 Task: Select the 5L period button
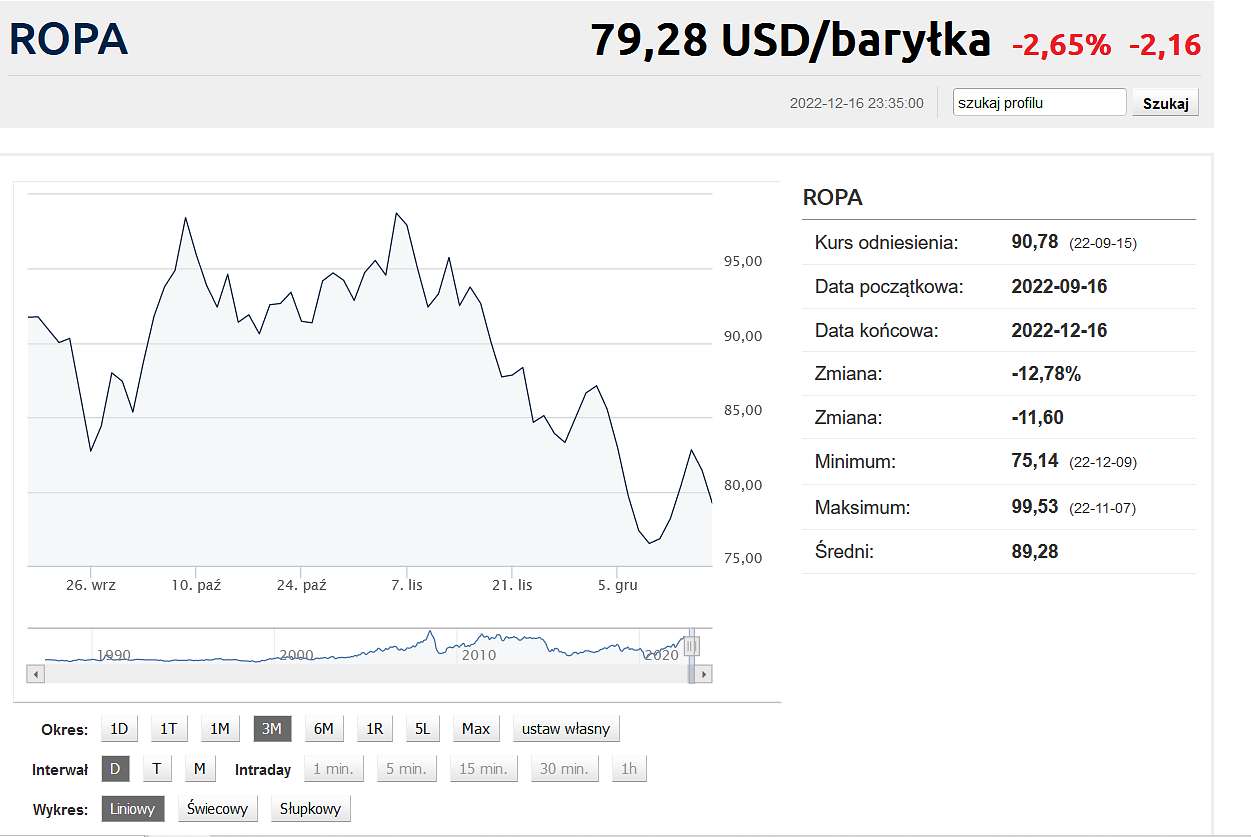[x=423, y=729]
